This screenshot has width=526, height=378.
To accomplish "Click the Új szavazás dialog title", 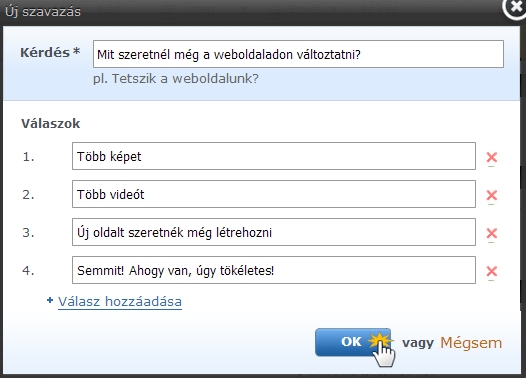I will click(43, 12).
